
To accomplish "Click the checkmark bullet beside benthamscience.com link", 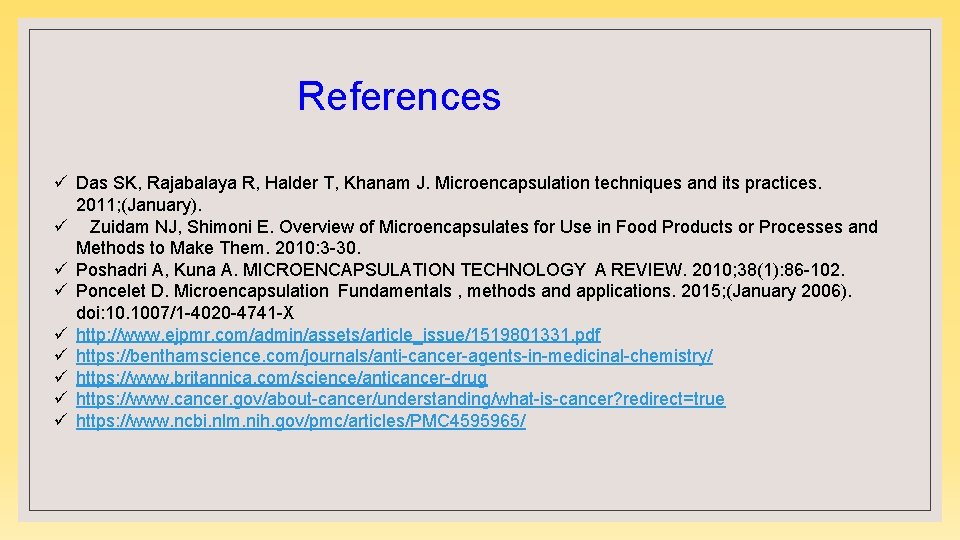I will (60, 355).
